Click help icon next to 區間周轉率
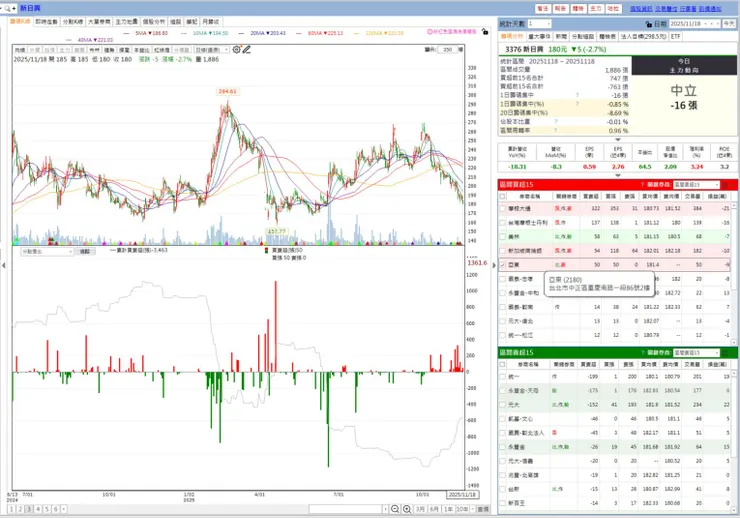Screen dimensions: 740x518 pyautogui.click(x=555, y=130)
